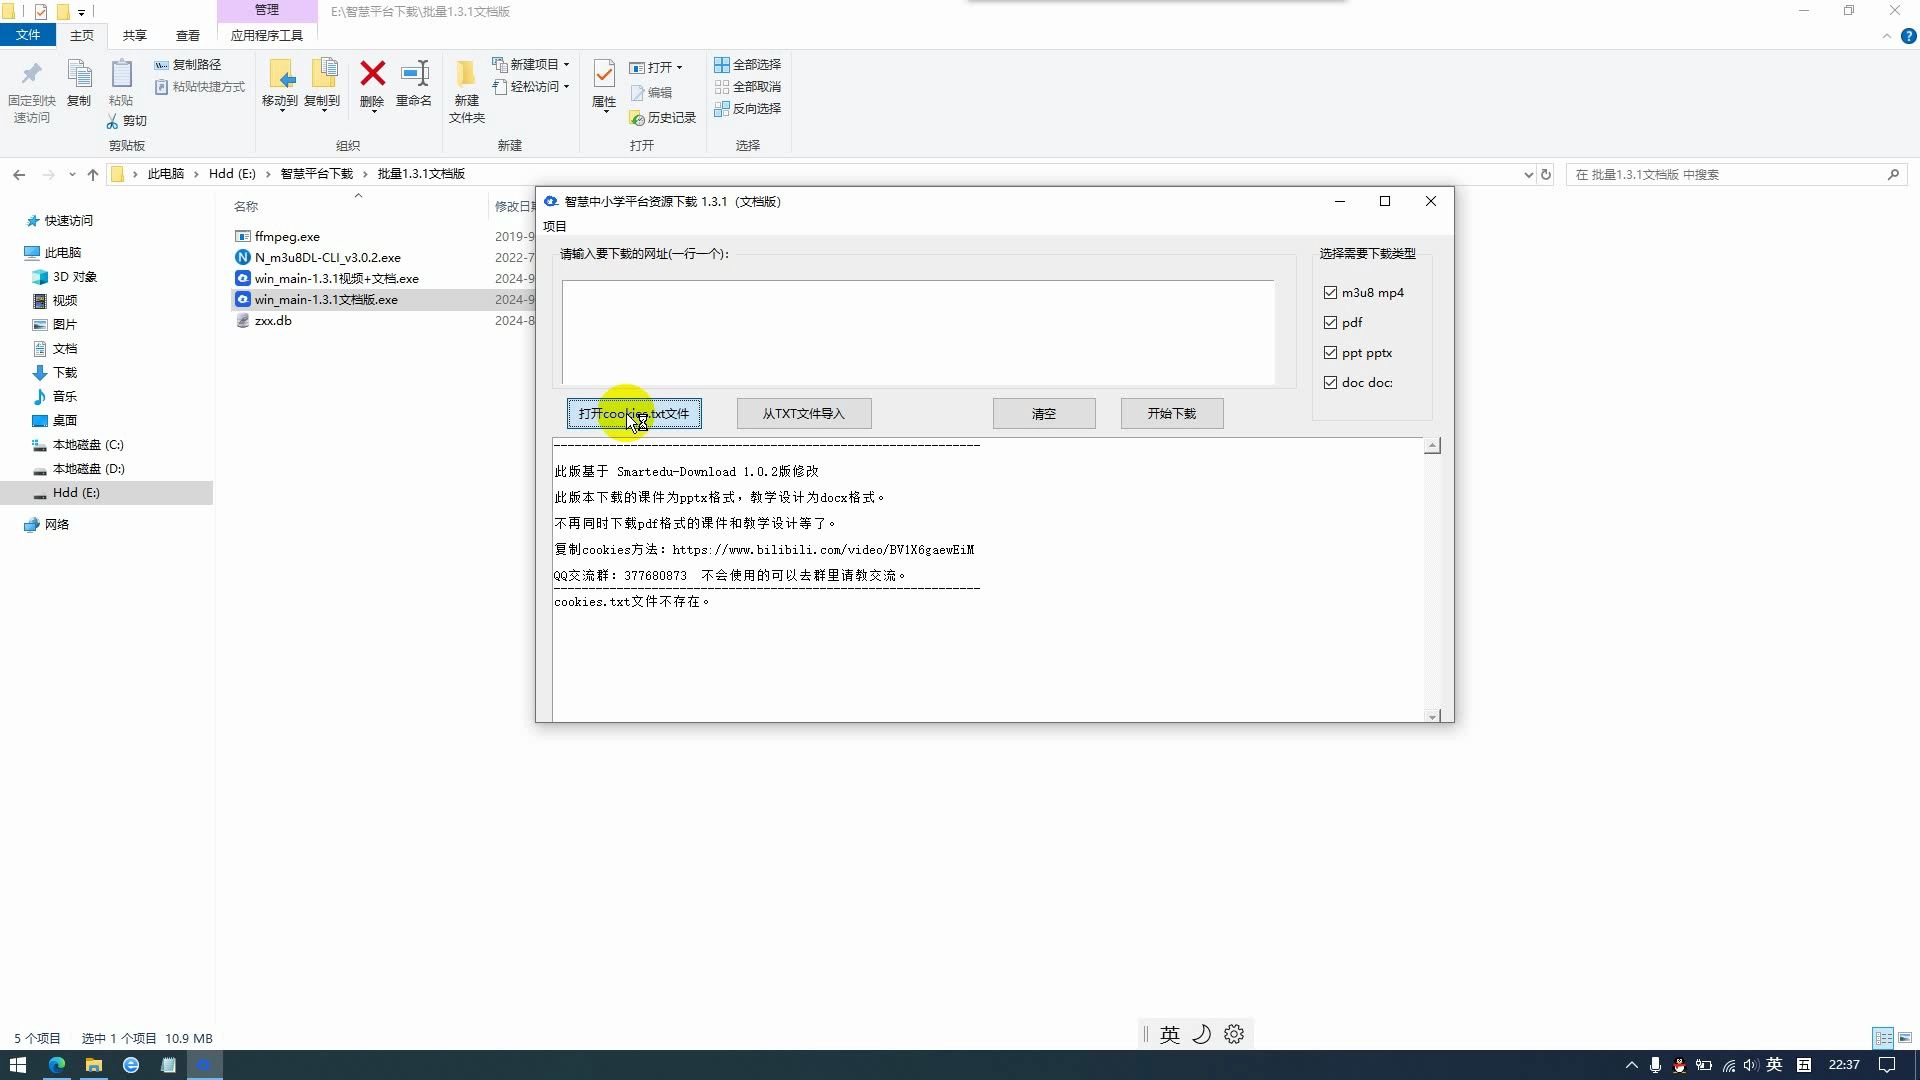This screenshot has height=1080, width=1920.
Task: Click the 打开cookies.txt文件 button
Action: (x=633, y=413)
